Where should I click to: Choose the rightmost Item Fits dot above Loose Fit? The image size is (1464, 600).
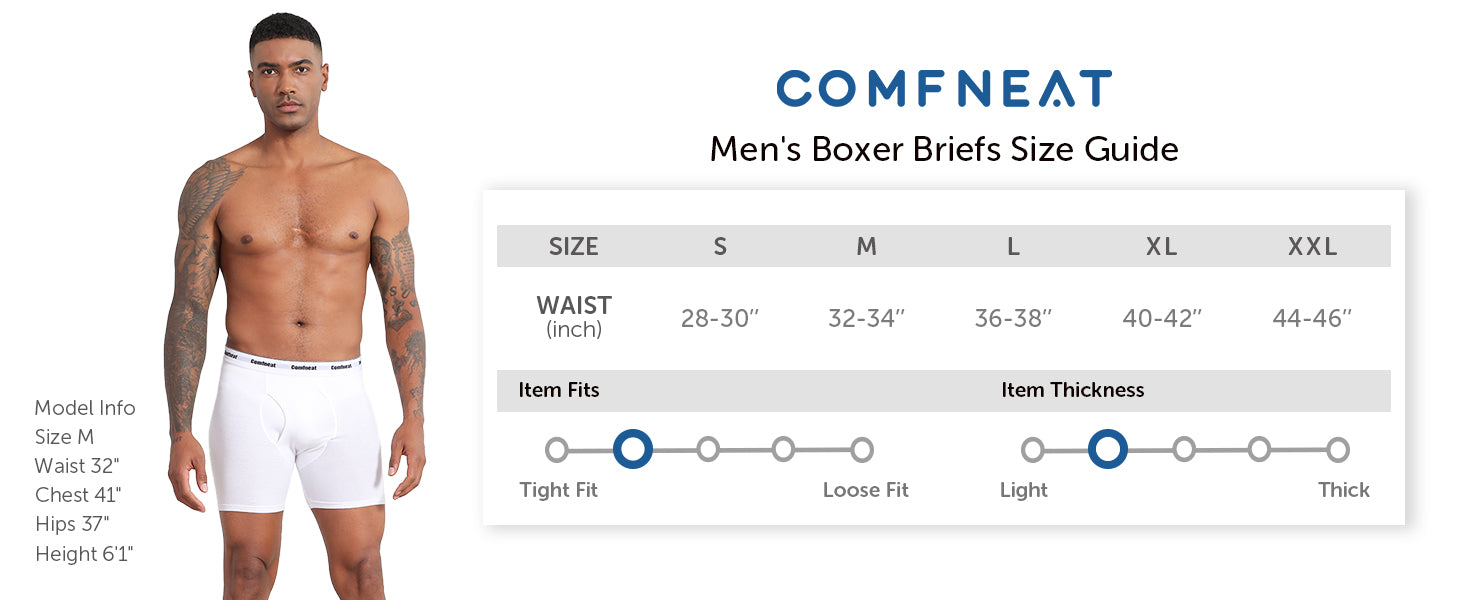(x=862, y=450)
